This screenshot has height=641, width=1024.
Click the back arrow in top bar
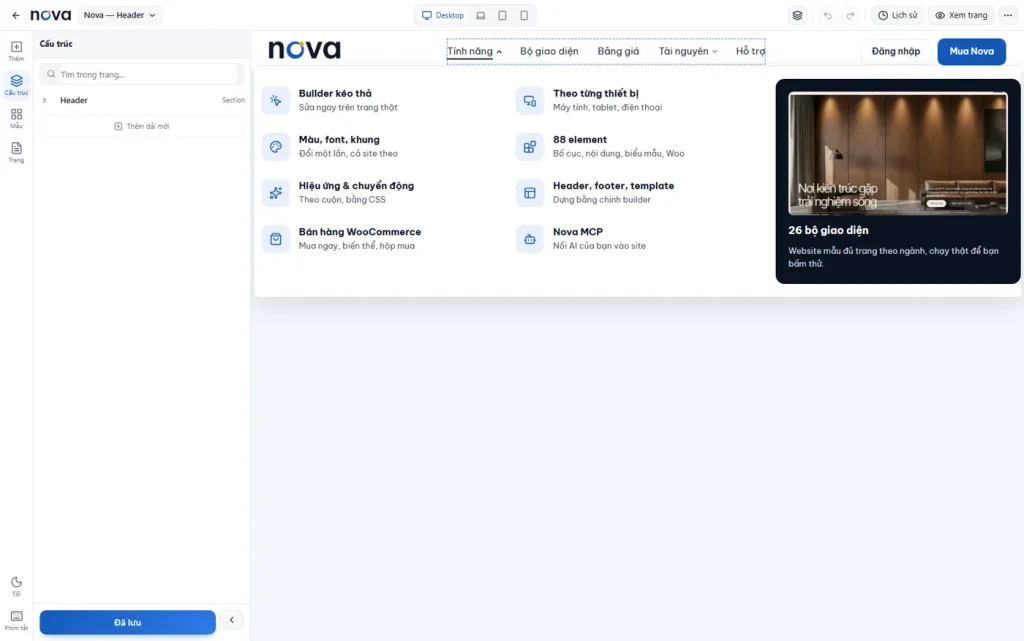pyautogui.click(x=16, y=15)
